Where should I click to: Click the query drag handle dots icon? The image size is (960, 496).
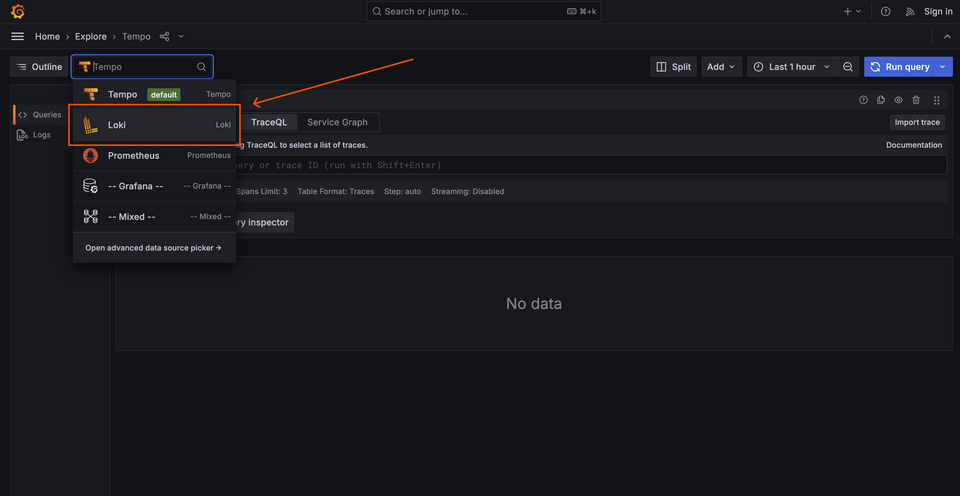click(937, 100)
